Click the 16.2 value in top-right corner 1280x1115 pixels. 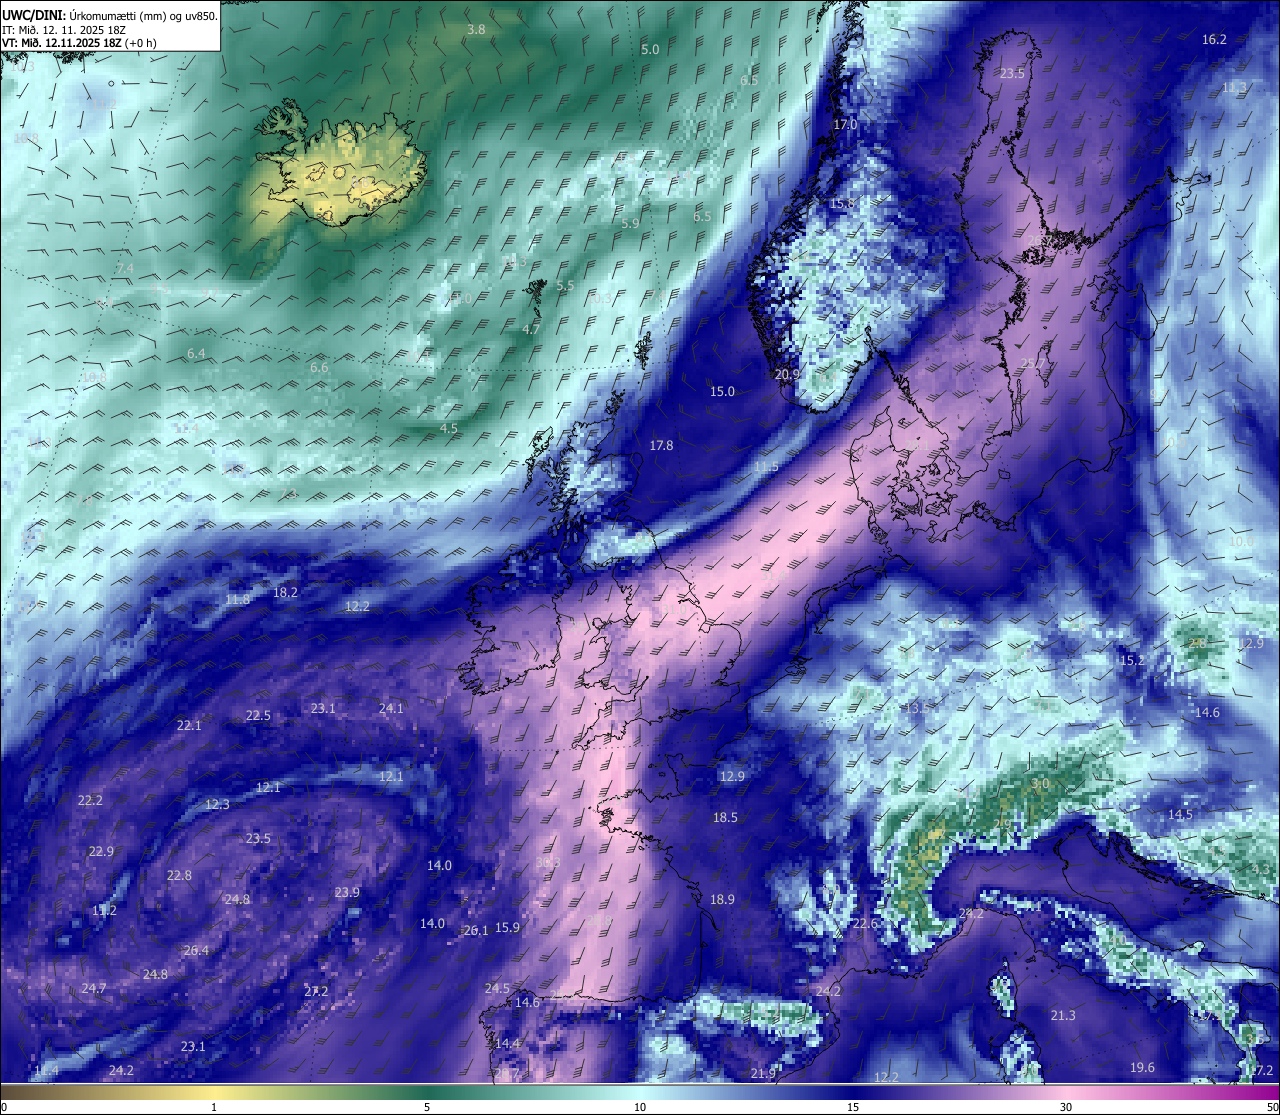tap(1214, 39)
